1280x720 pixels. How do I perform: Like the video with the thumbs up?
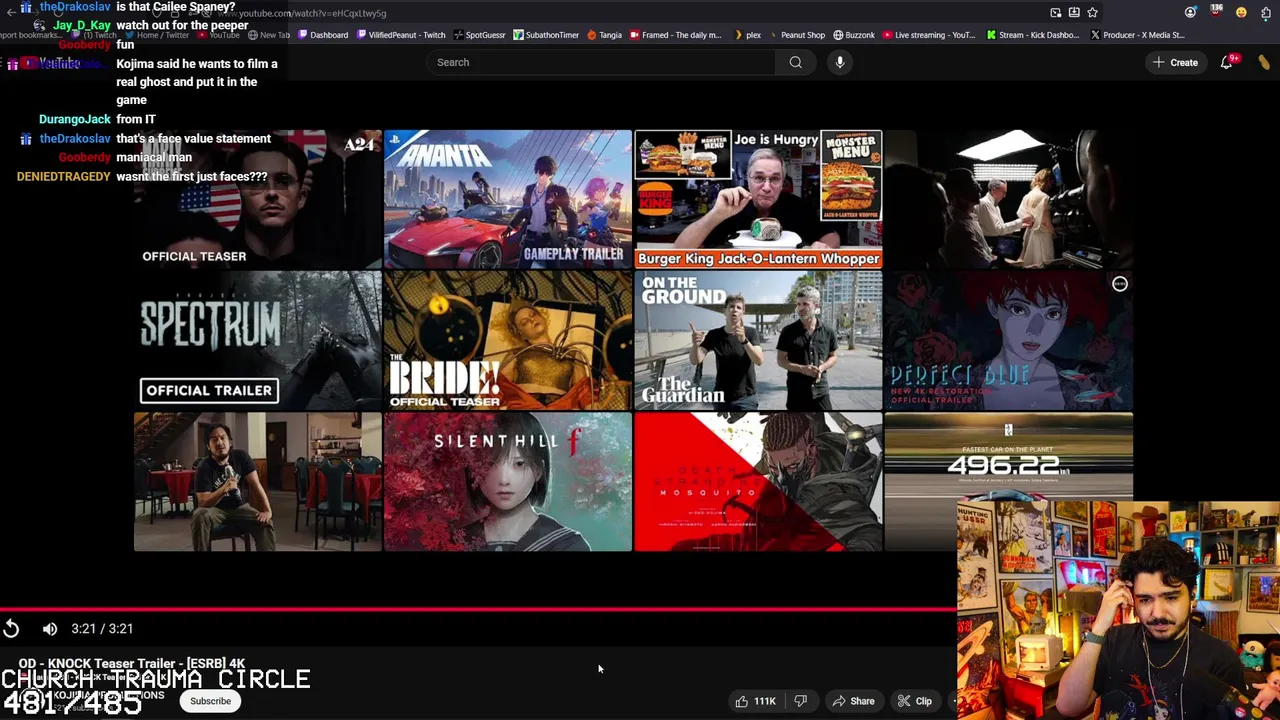756,701
